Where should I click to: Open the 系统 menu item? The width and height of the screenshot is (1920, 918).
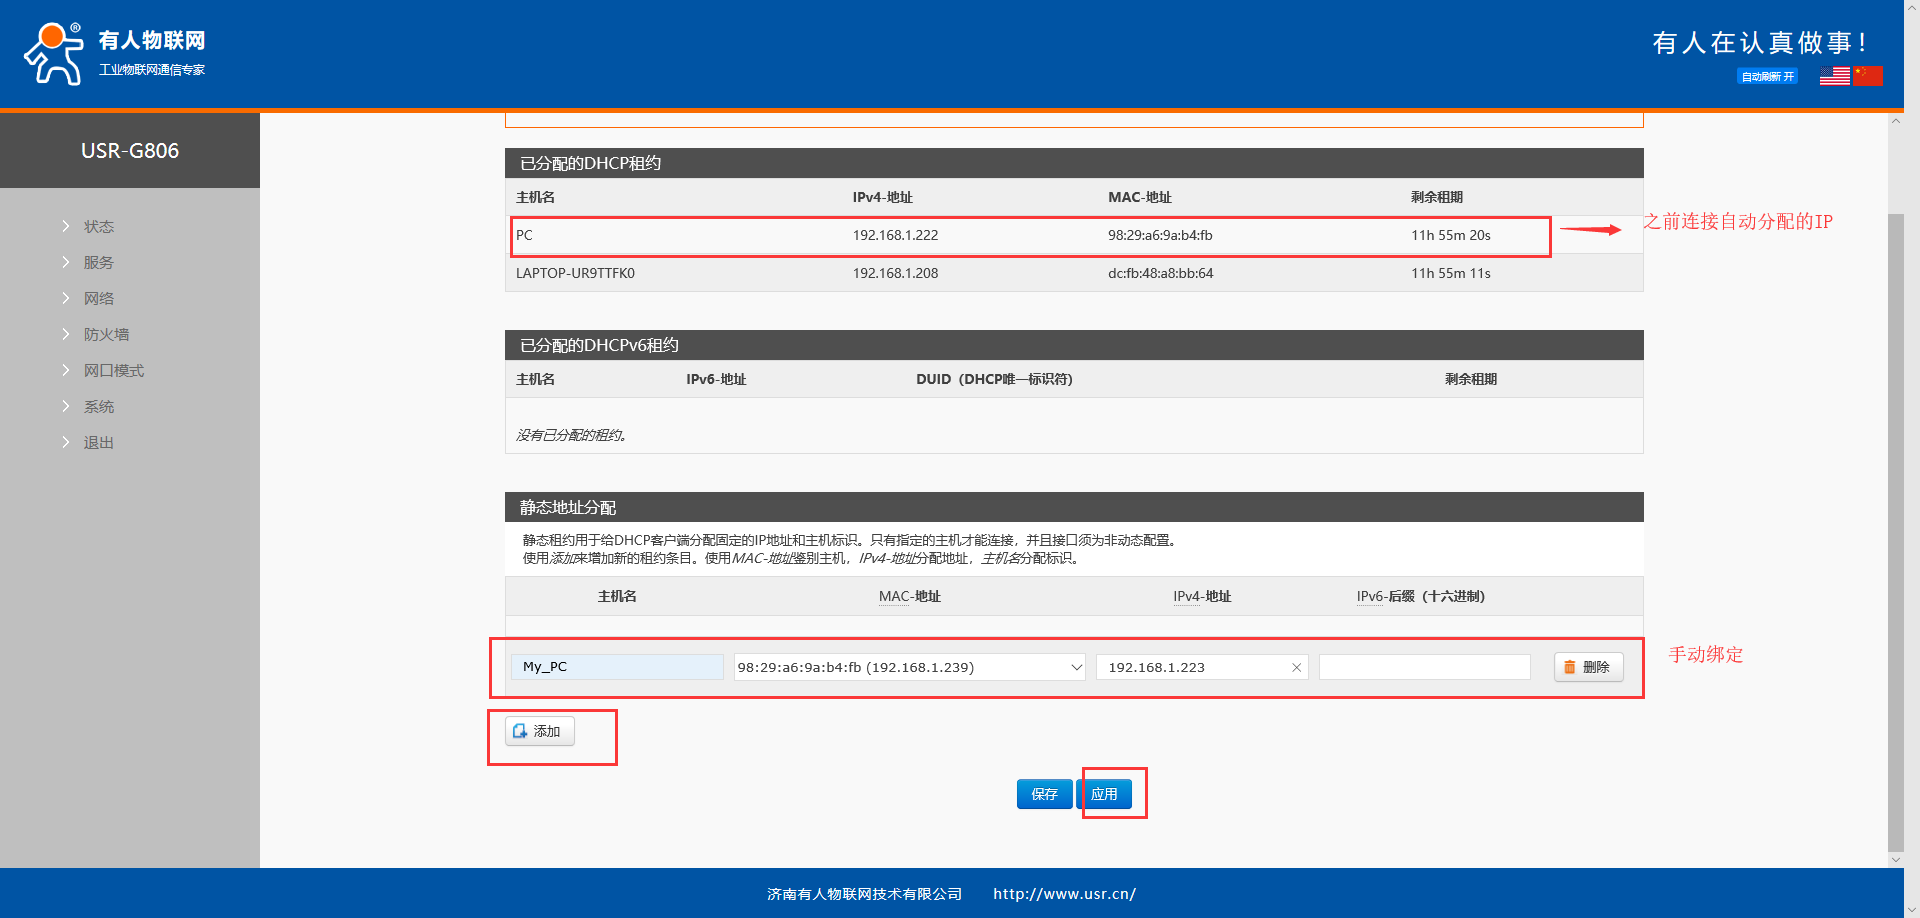98,407
